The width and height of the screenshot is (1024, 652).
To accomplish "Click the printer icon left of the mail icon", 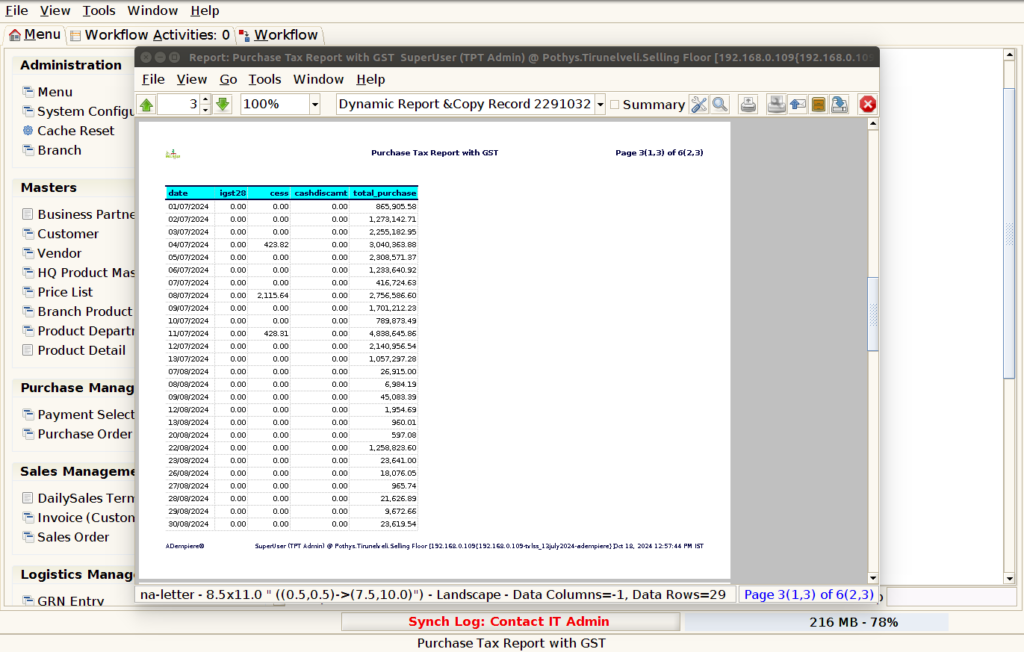I will tap(776, 105).
